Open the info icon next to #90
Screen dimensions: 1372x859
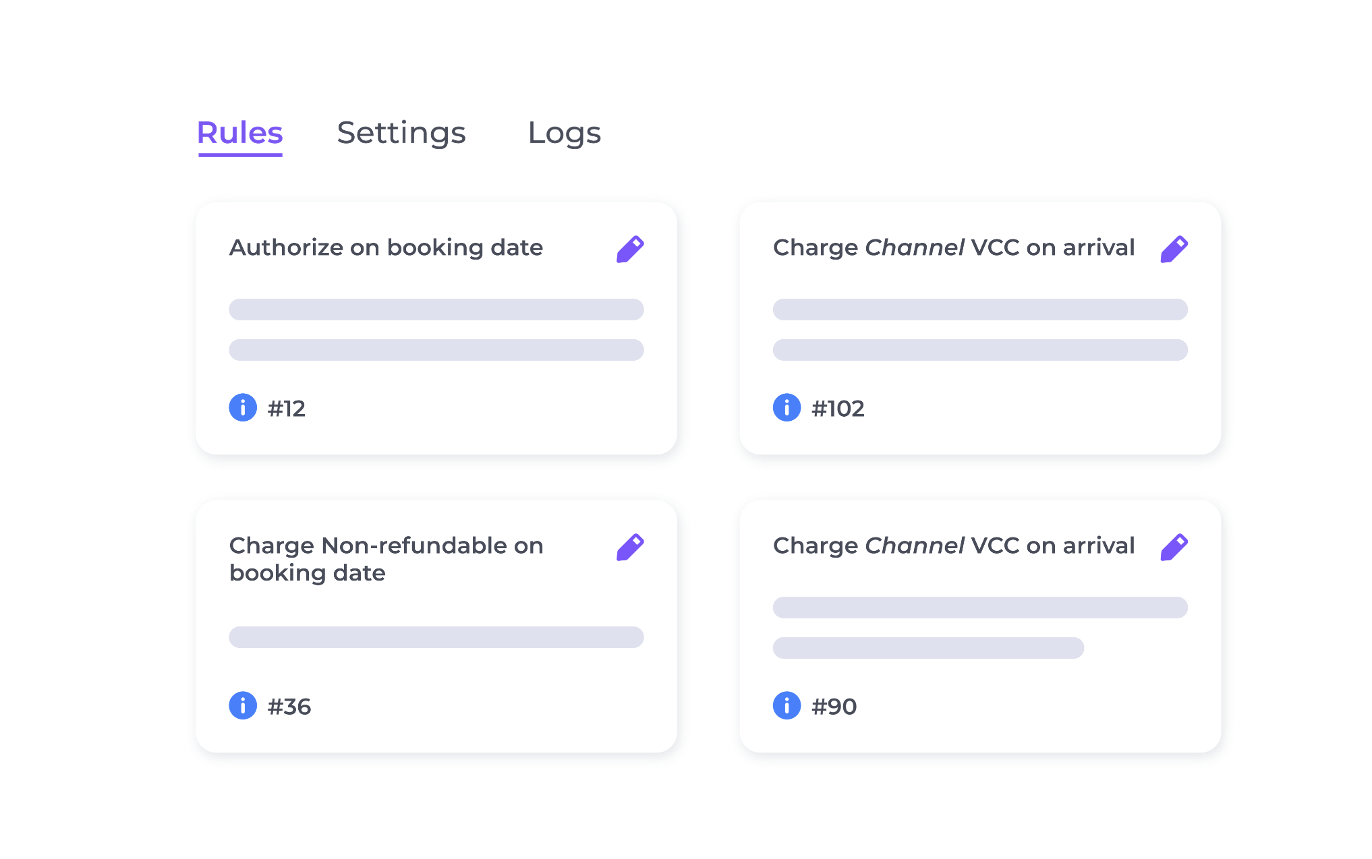[x=787, y=706]
